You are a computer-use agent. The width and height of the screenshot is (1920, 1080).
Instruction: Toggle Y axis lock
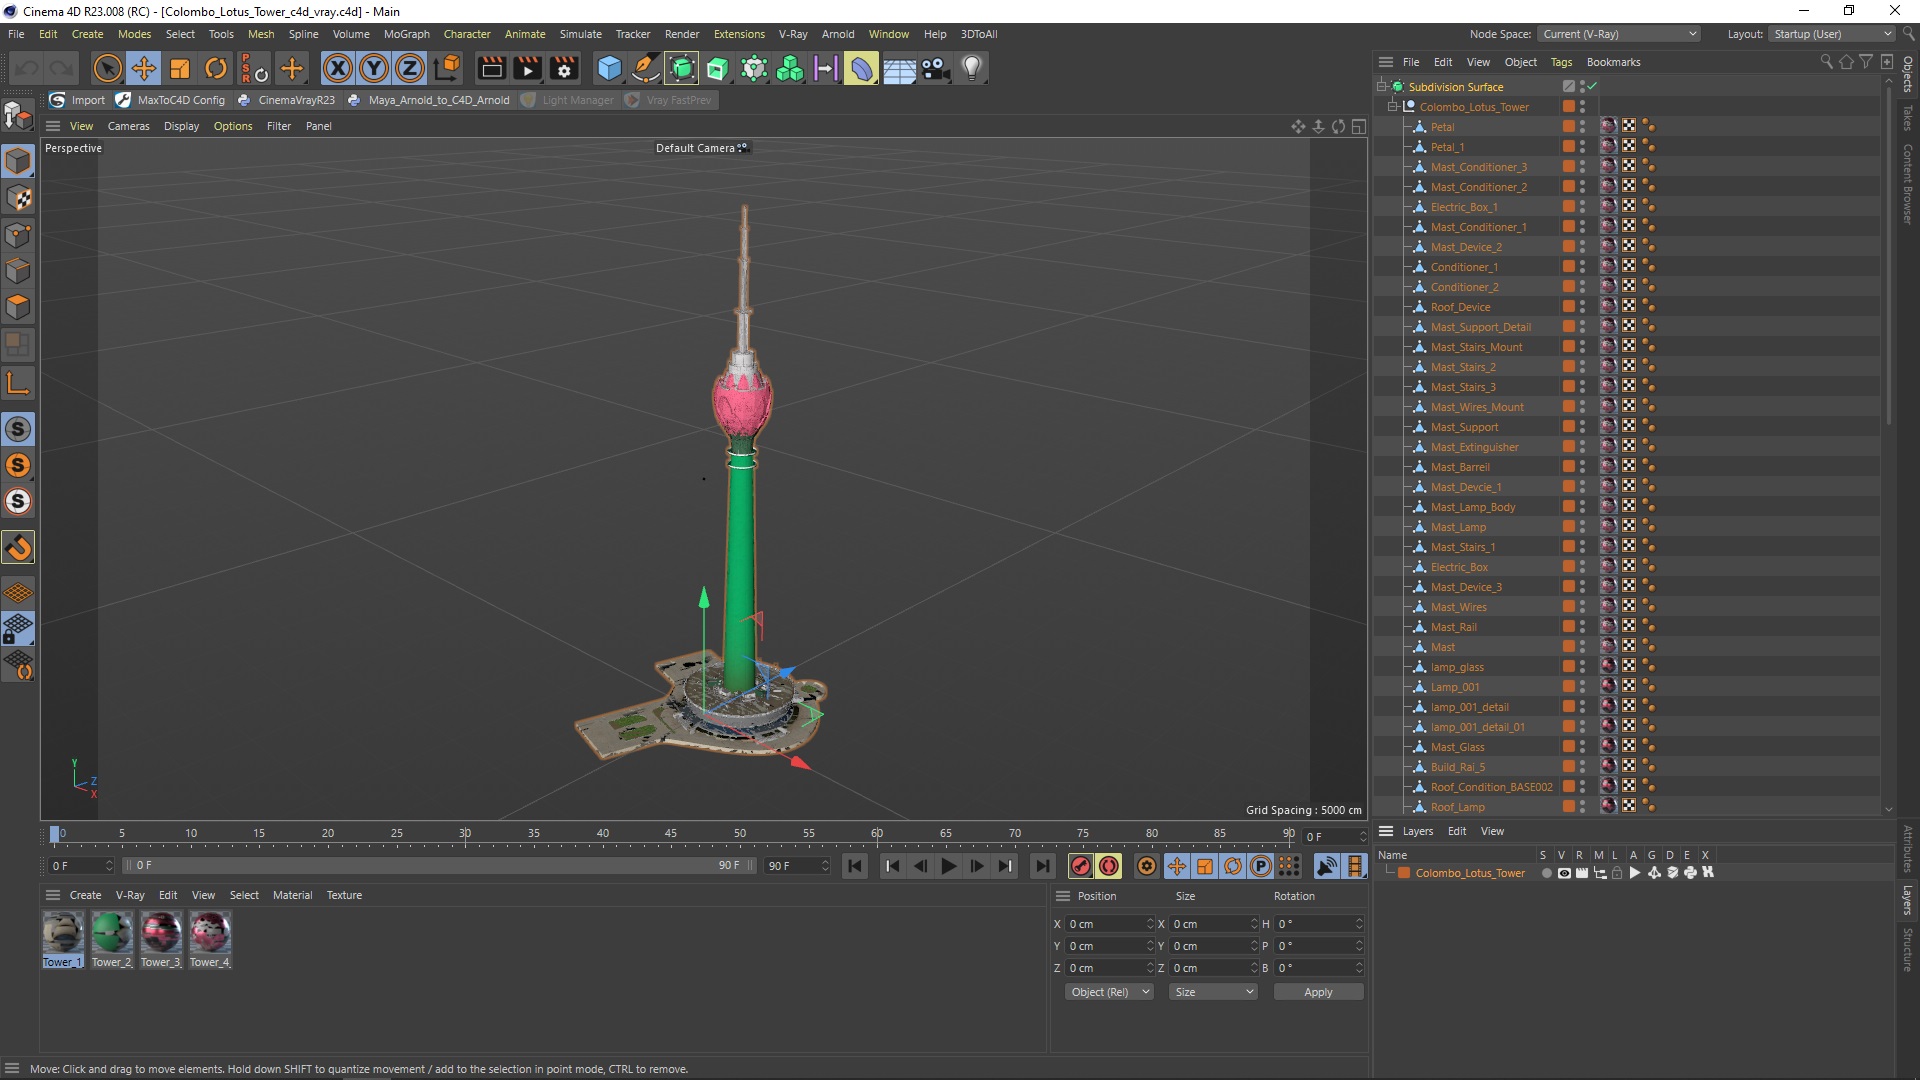point(374,68)
